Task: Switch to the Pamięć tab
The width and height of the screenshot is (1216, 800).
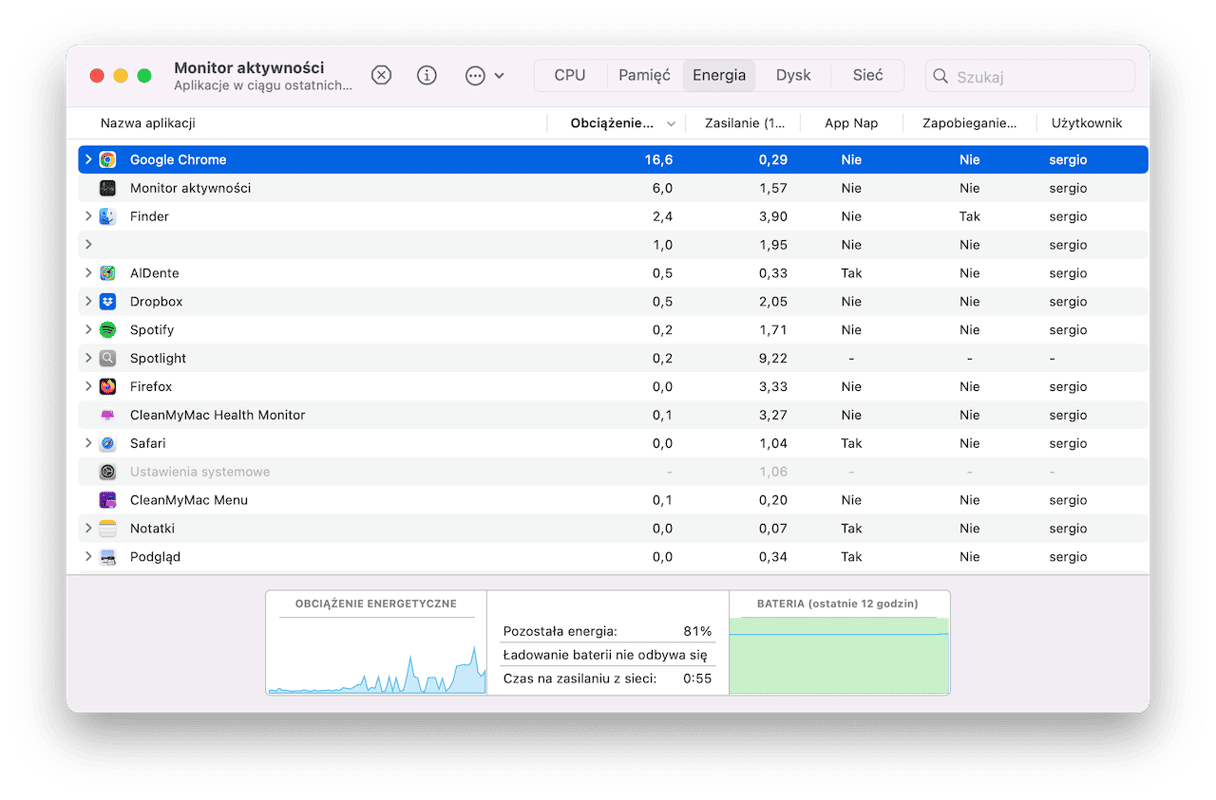Action: tap(644, 75)
